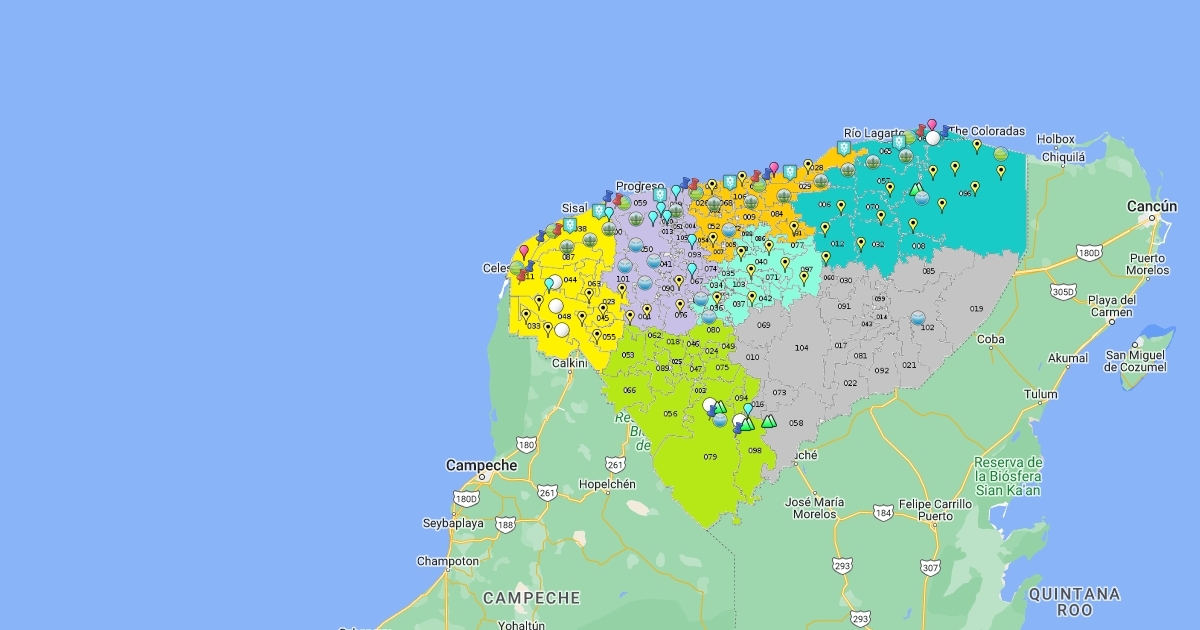This screenshot has height=630, width=1200.
Task: Click the Tulum place label
Action: point(1040,394)
